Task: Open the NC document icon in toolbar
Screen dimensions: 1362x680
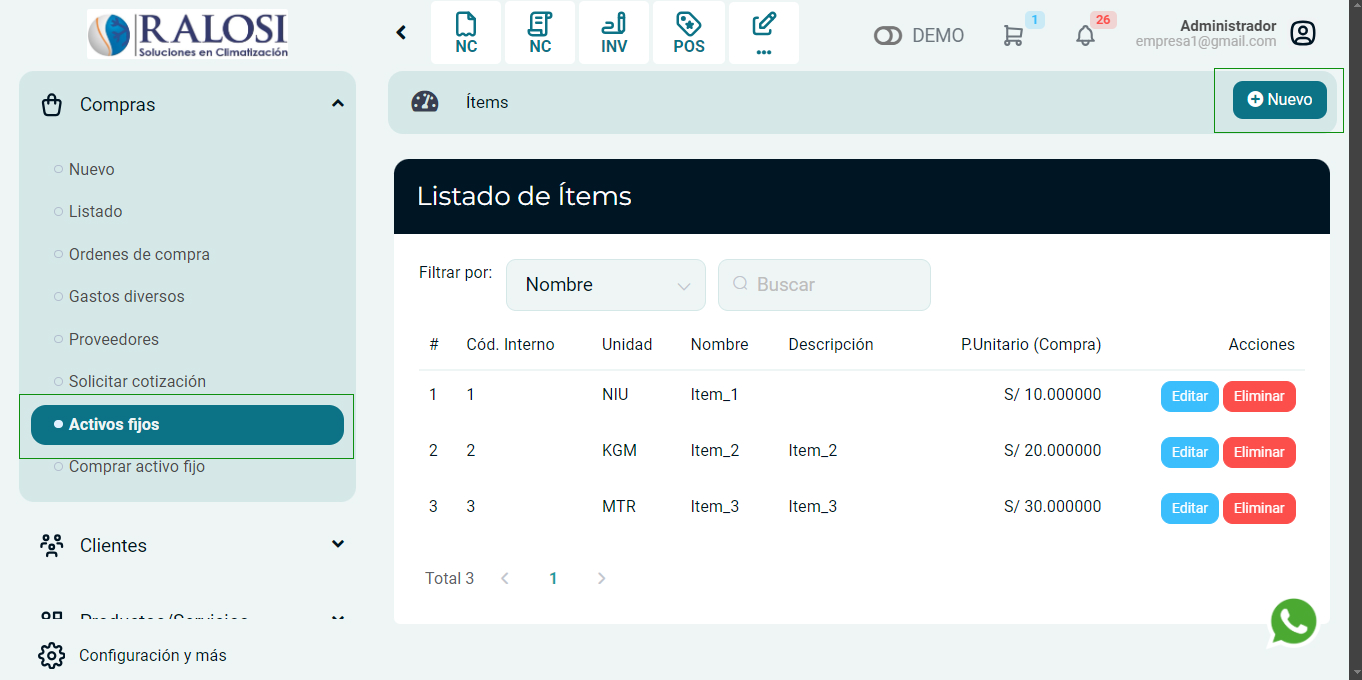Action: [x=466, y=32]
